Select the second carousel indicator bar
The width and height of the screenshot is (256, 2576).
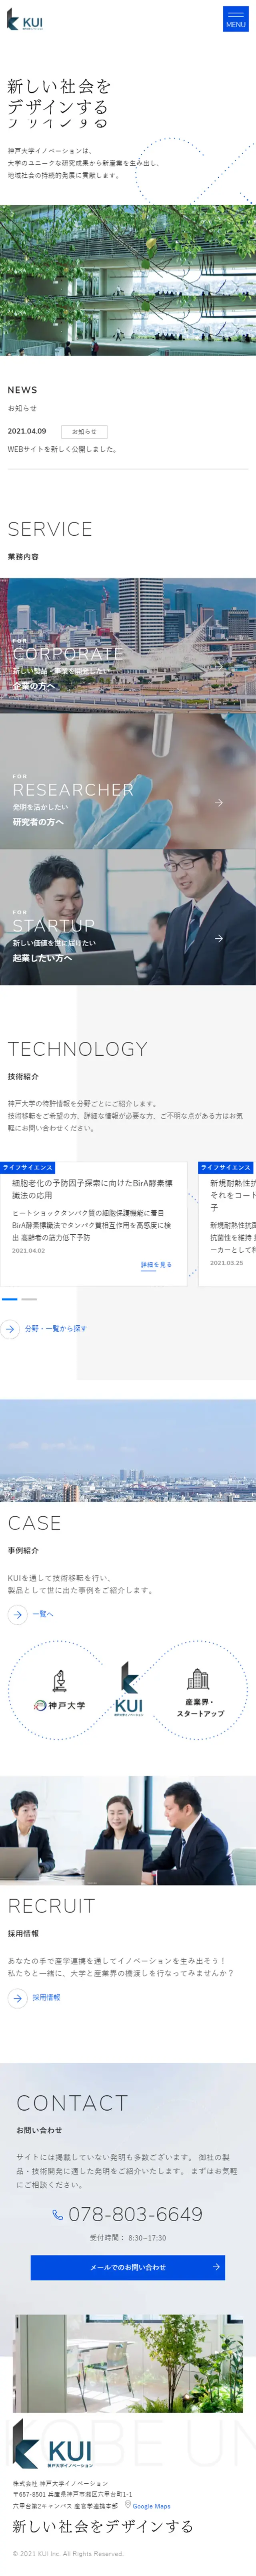(29, 1299)
